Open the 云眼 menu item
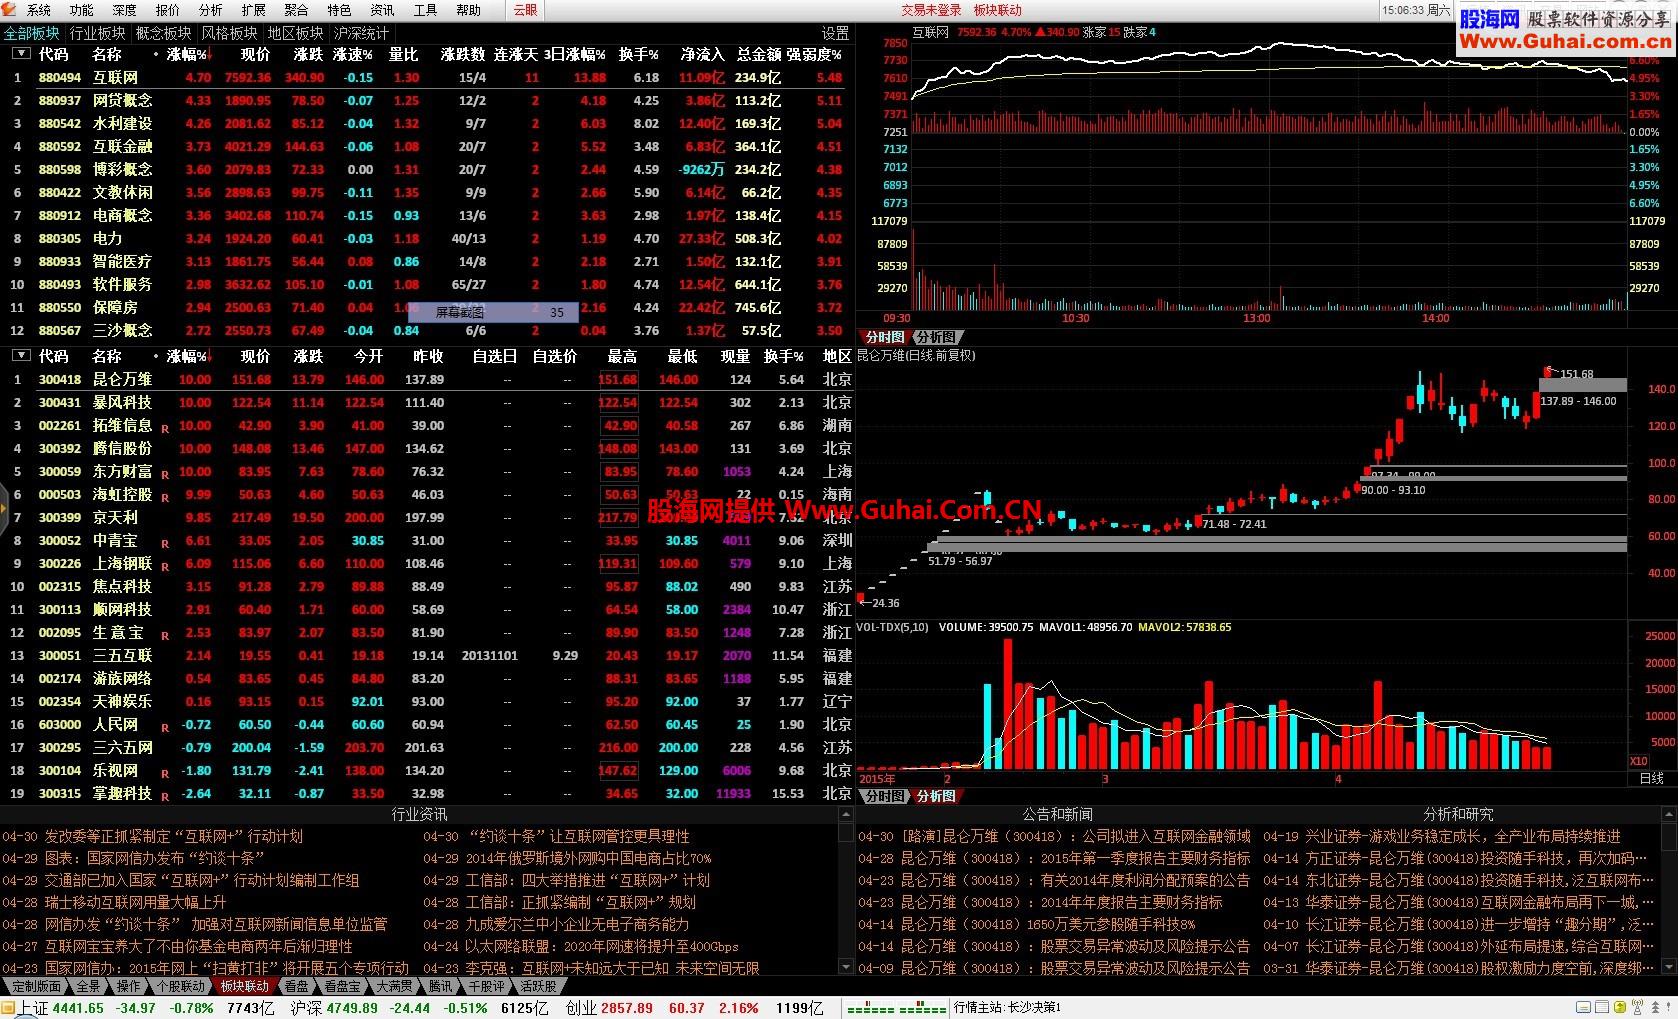 525,10
